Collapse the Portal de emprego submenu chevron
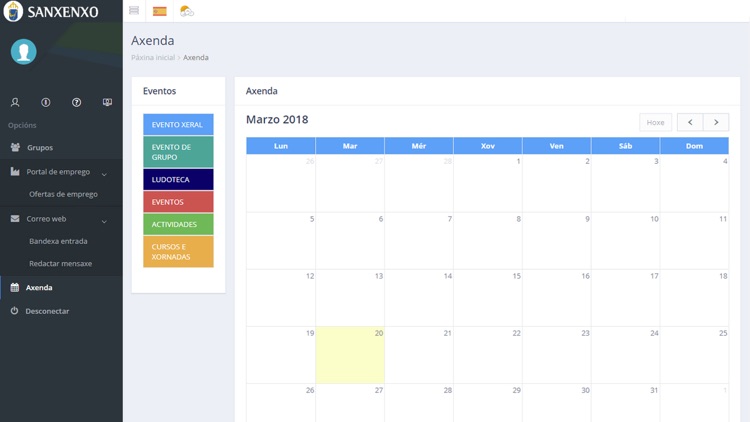 coord(104,174)
